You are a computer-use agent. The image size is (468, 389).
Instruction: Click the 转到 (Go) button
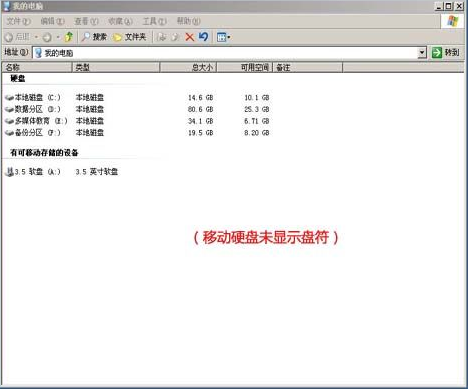(446, 52)
